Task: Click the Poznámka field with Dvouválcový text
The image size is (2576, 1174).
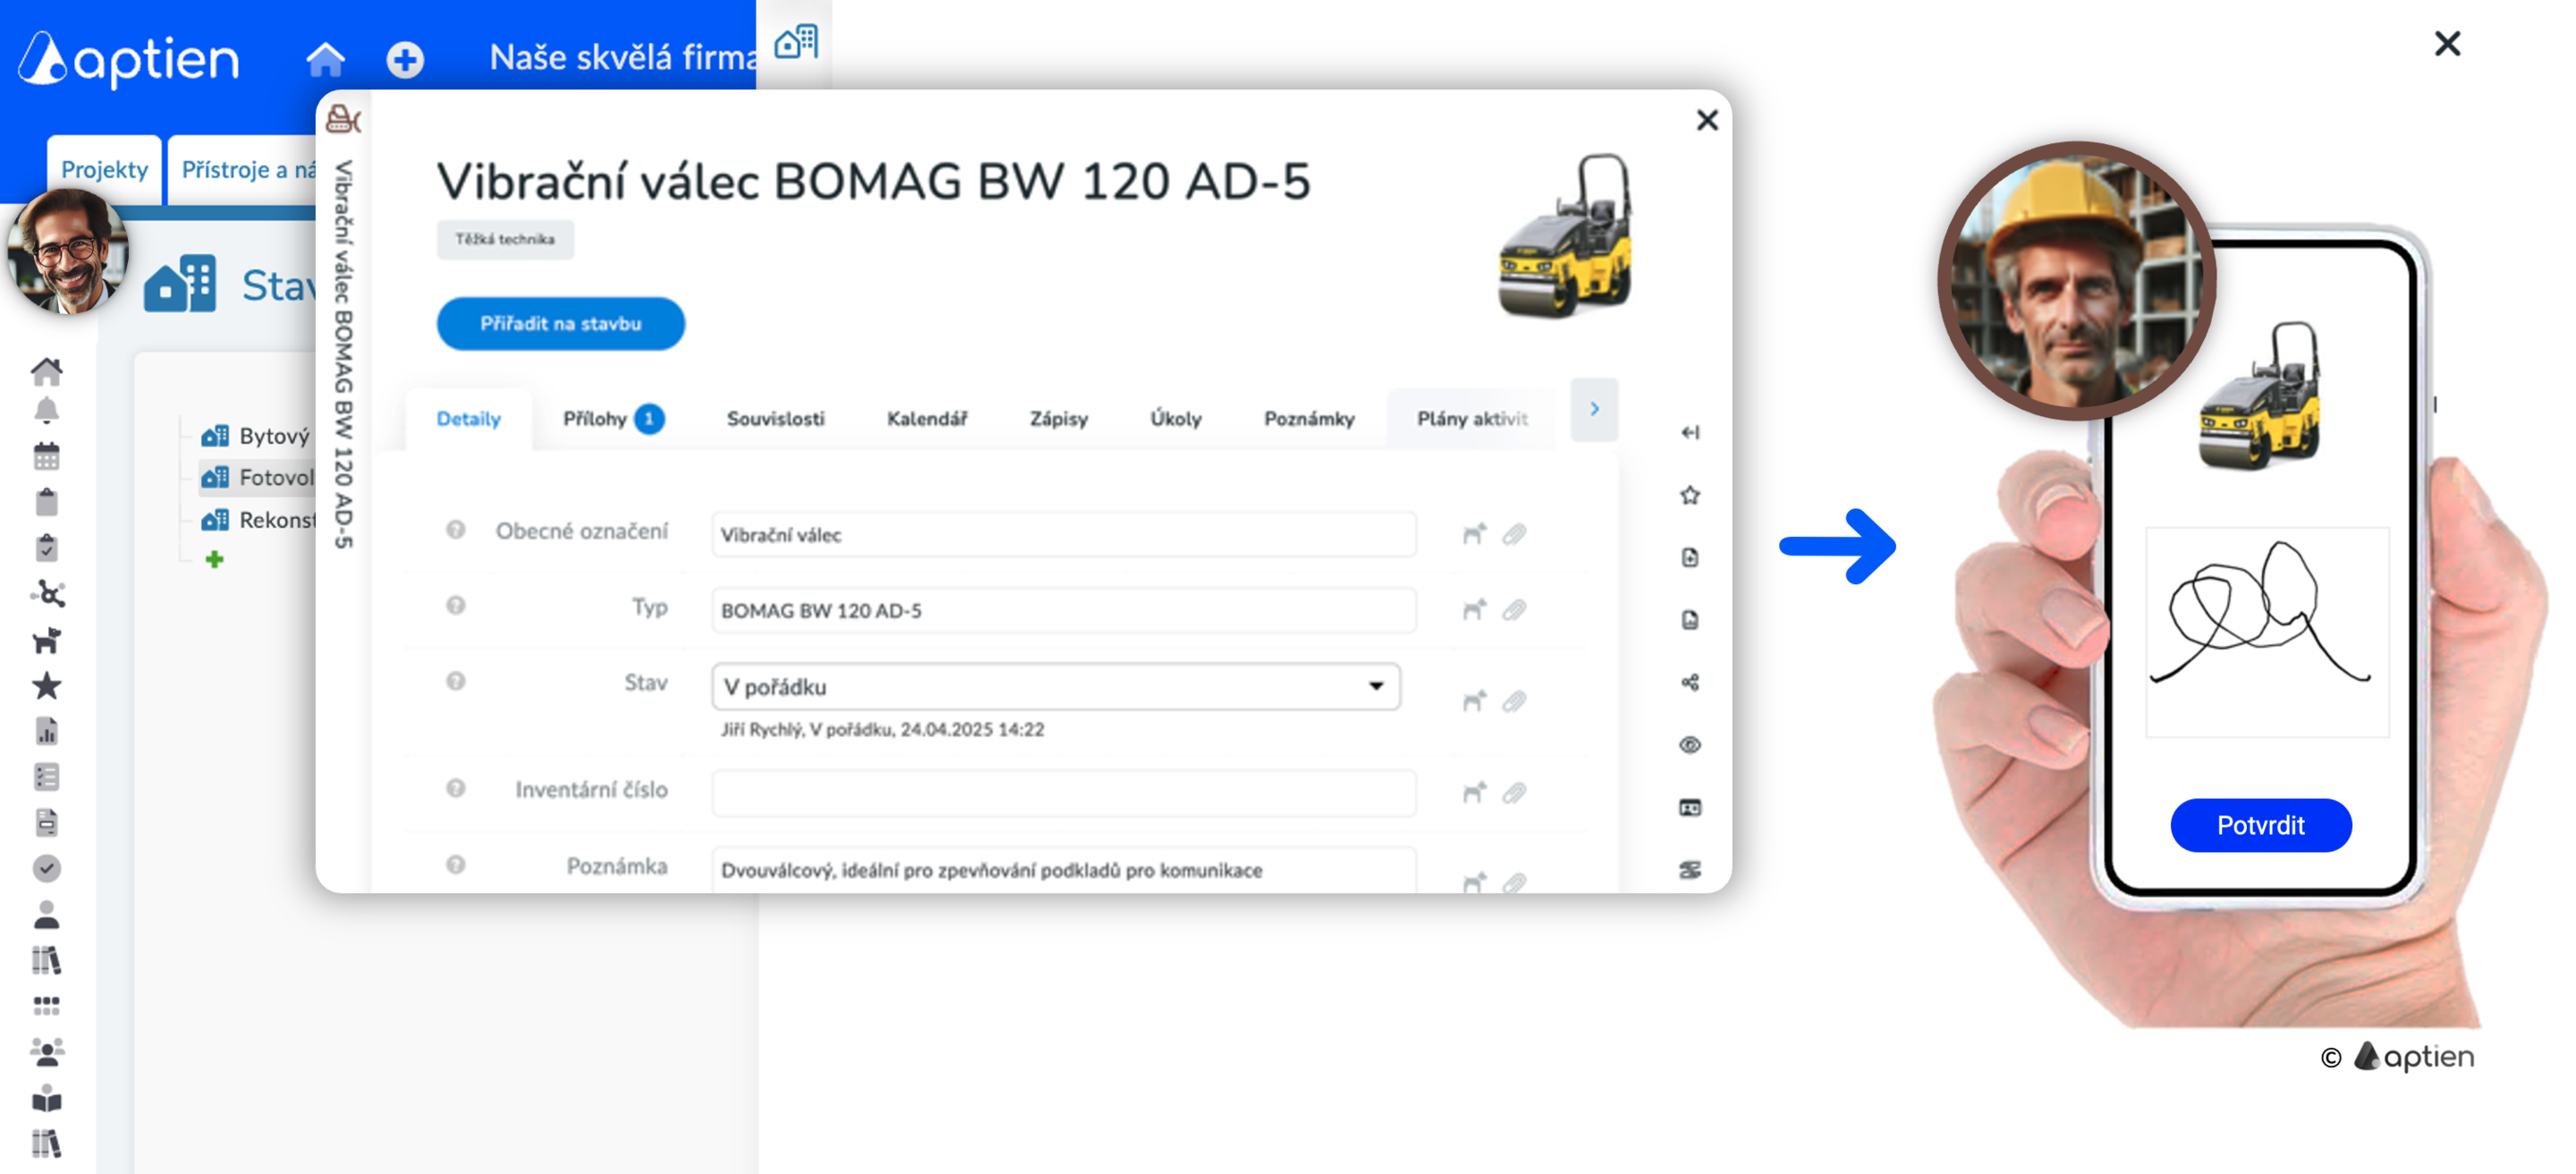Action: [x=1063, y=868]
